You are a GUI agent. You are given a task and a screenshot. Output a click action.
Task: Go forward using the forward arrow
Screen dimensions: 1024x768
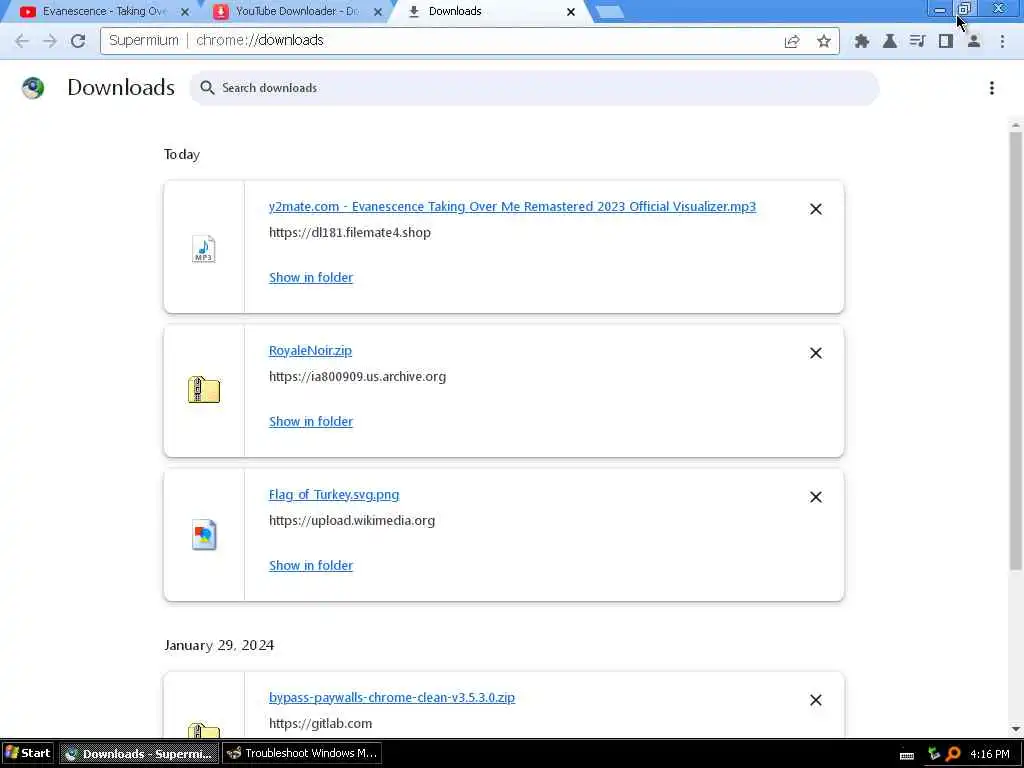(x=50, y=40)
